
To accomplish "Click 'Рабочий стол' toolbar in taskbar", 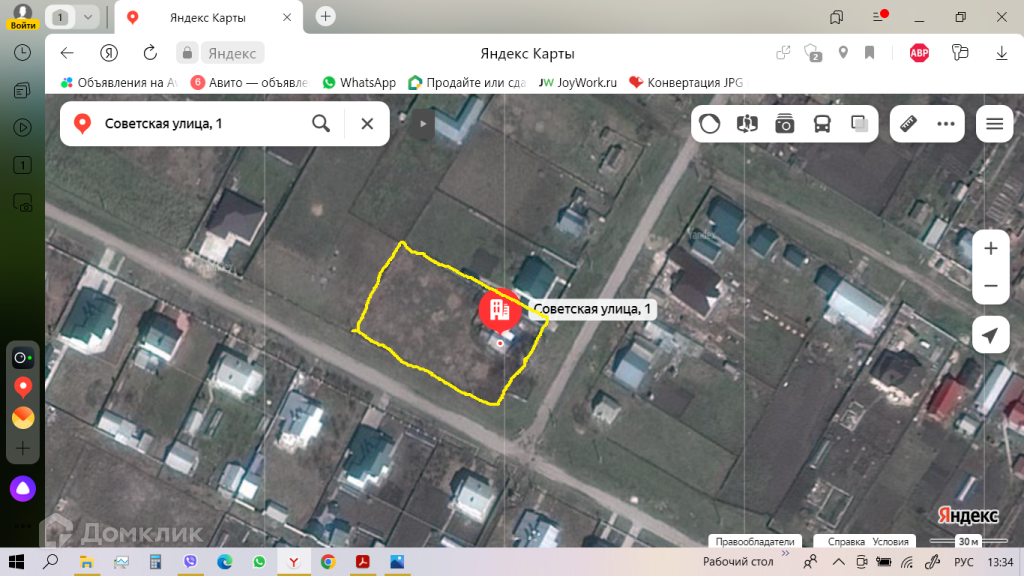I will pyautogui.click(x=738, y=562).
